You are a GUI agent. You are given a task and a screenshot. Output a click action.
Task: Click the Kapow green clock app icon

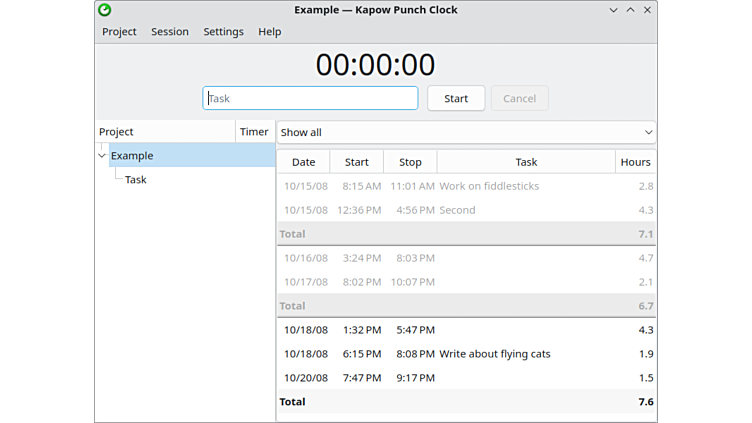click(104, 10)
